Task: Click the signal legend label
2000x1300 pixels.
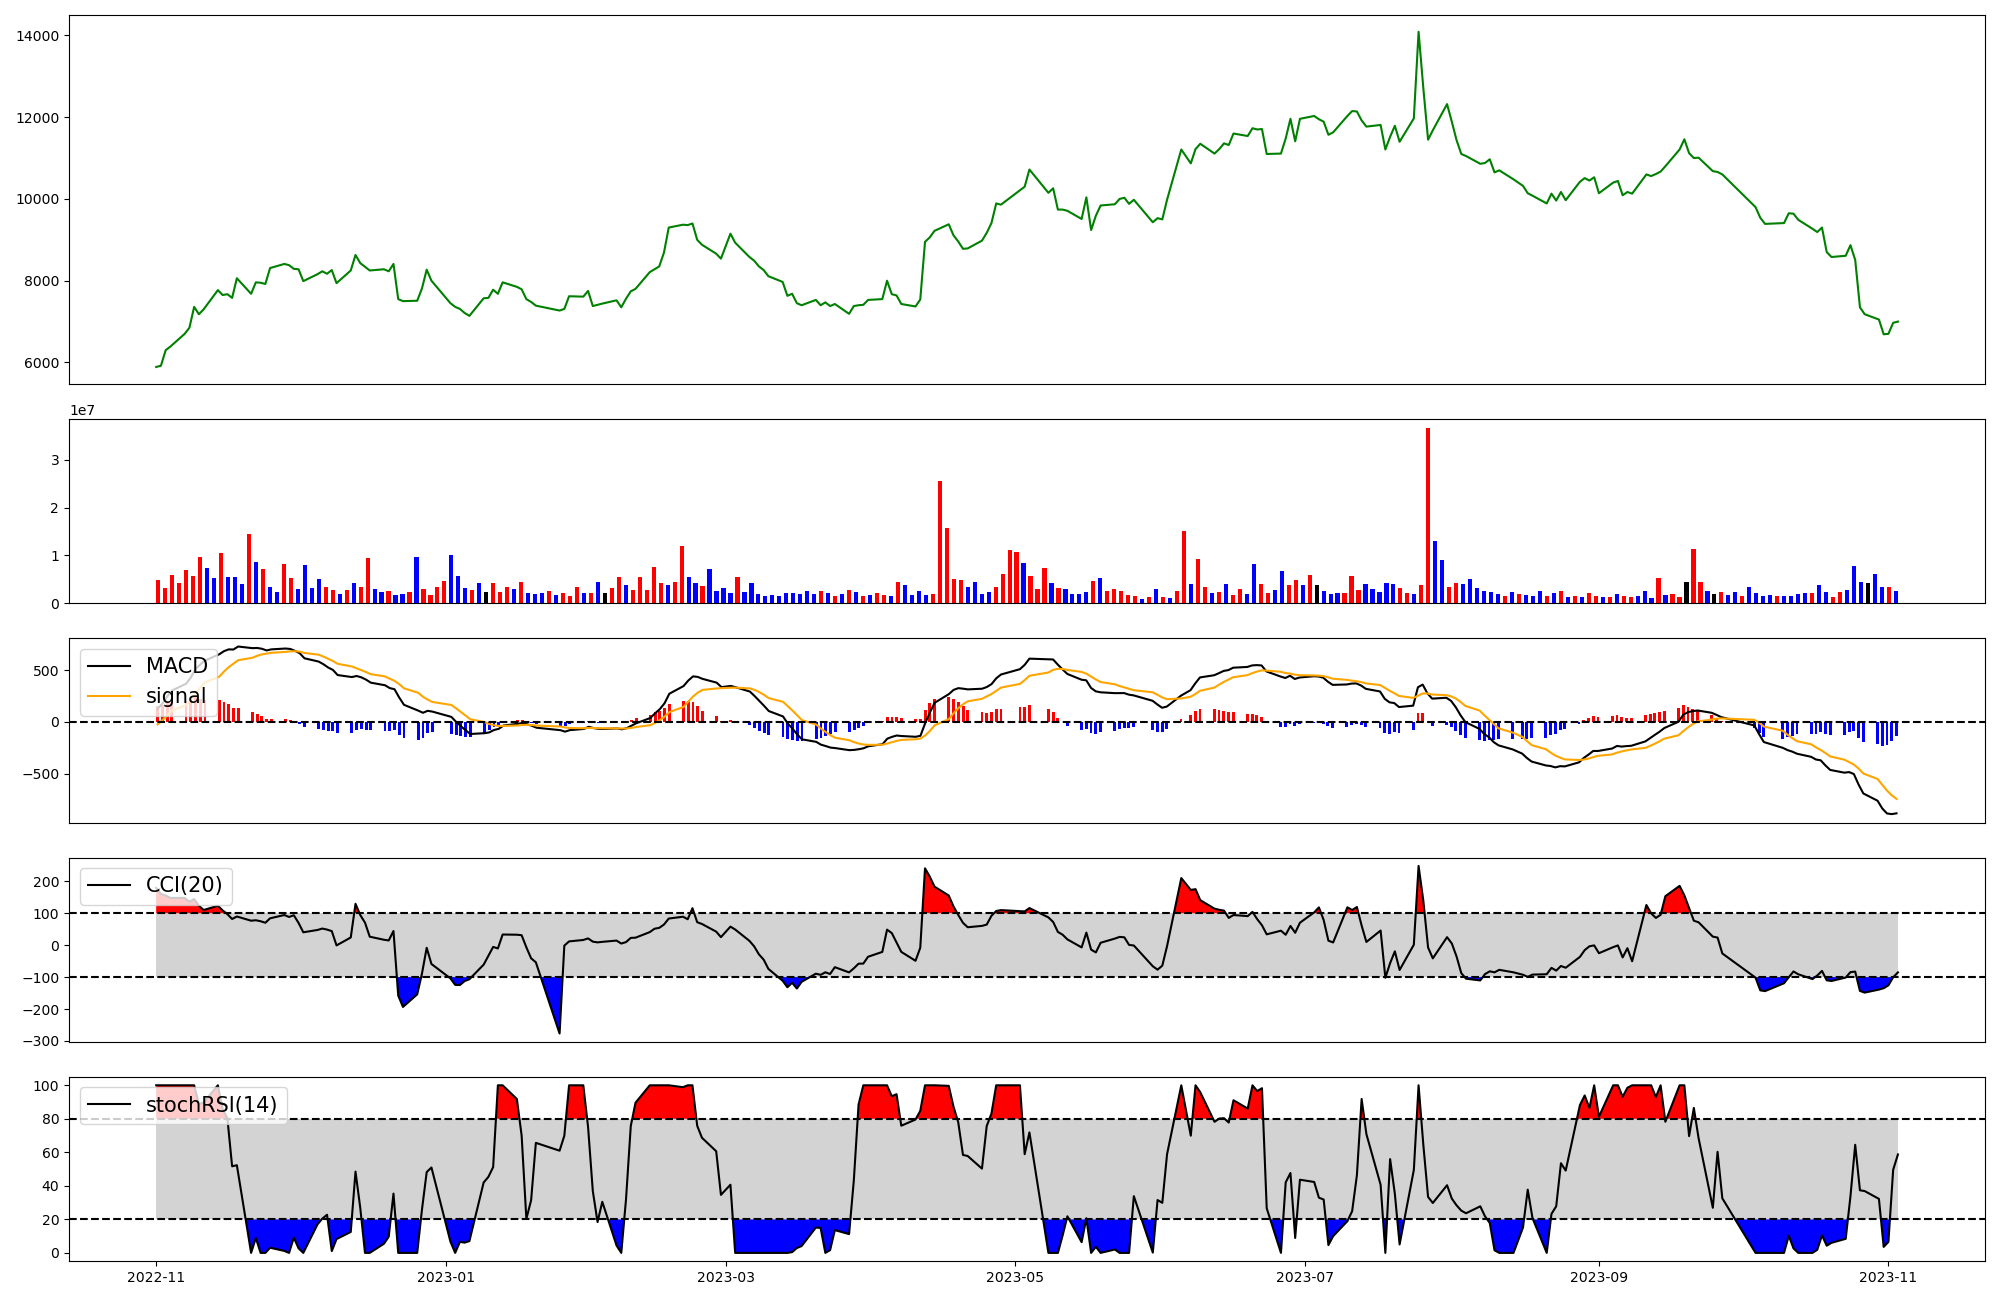Action: (176, 696)
